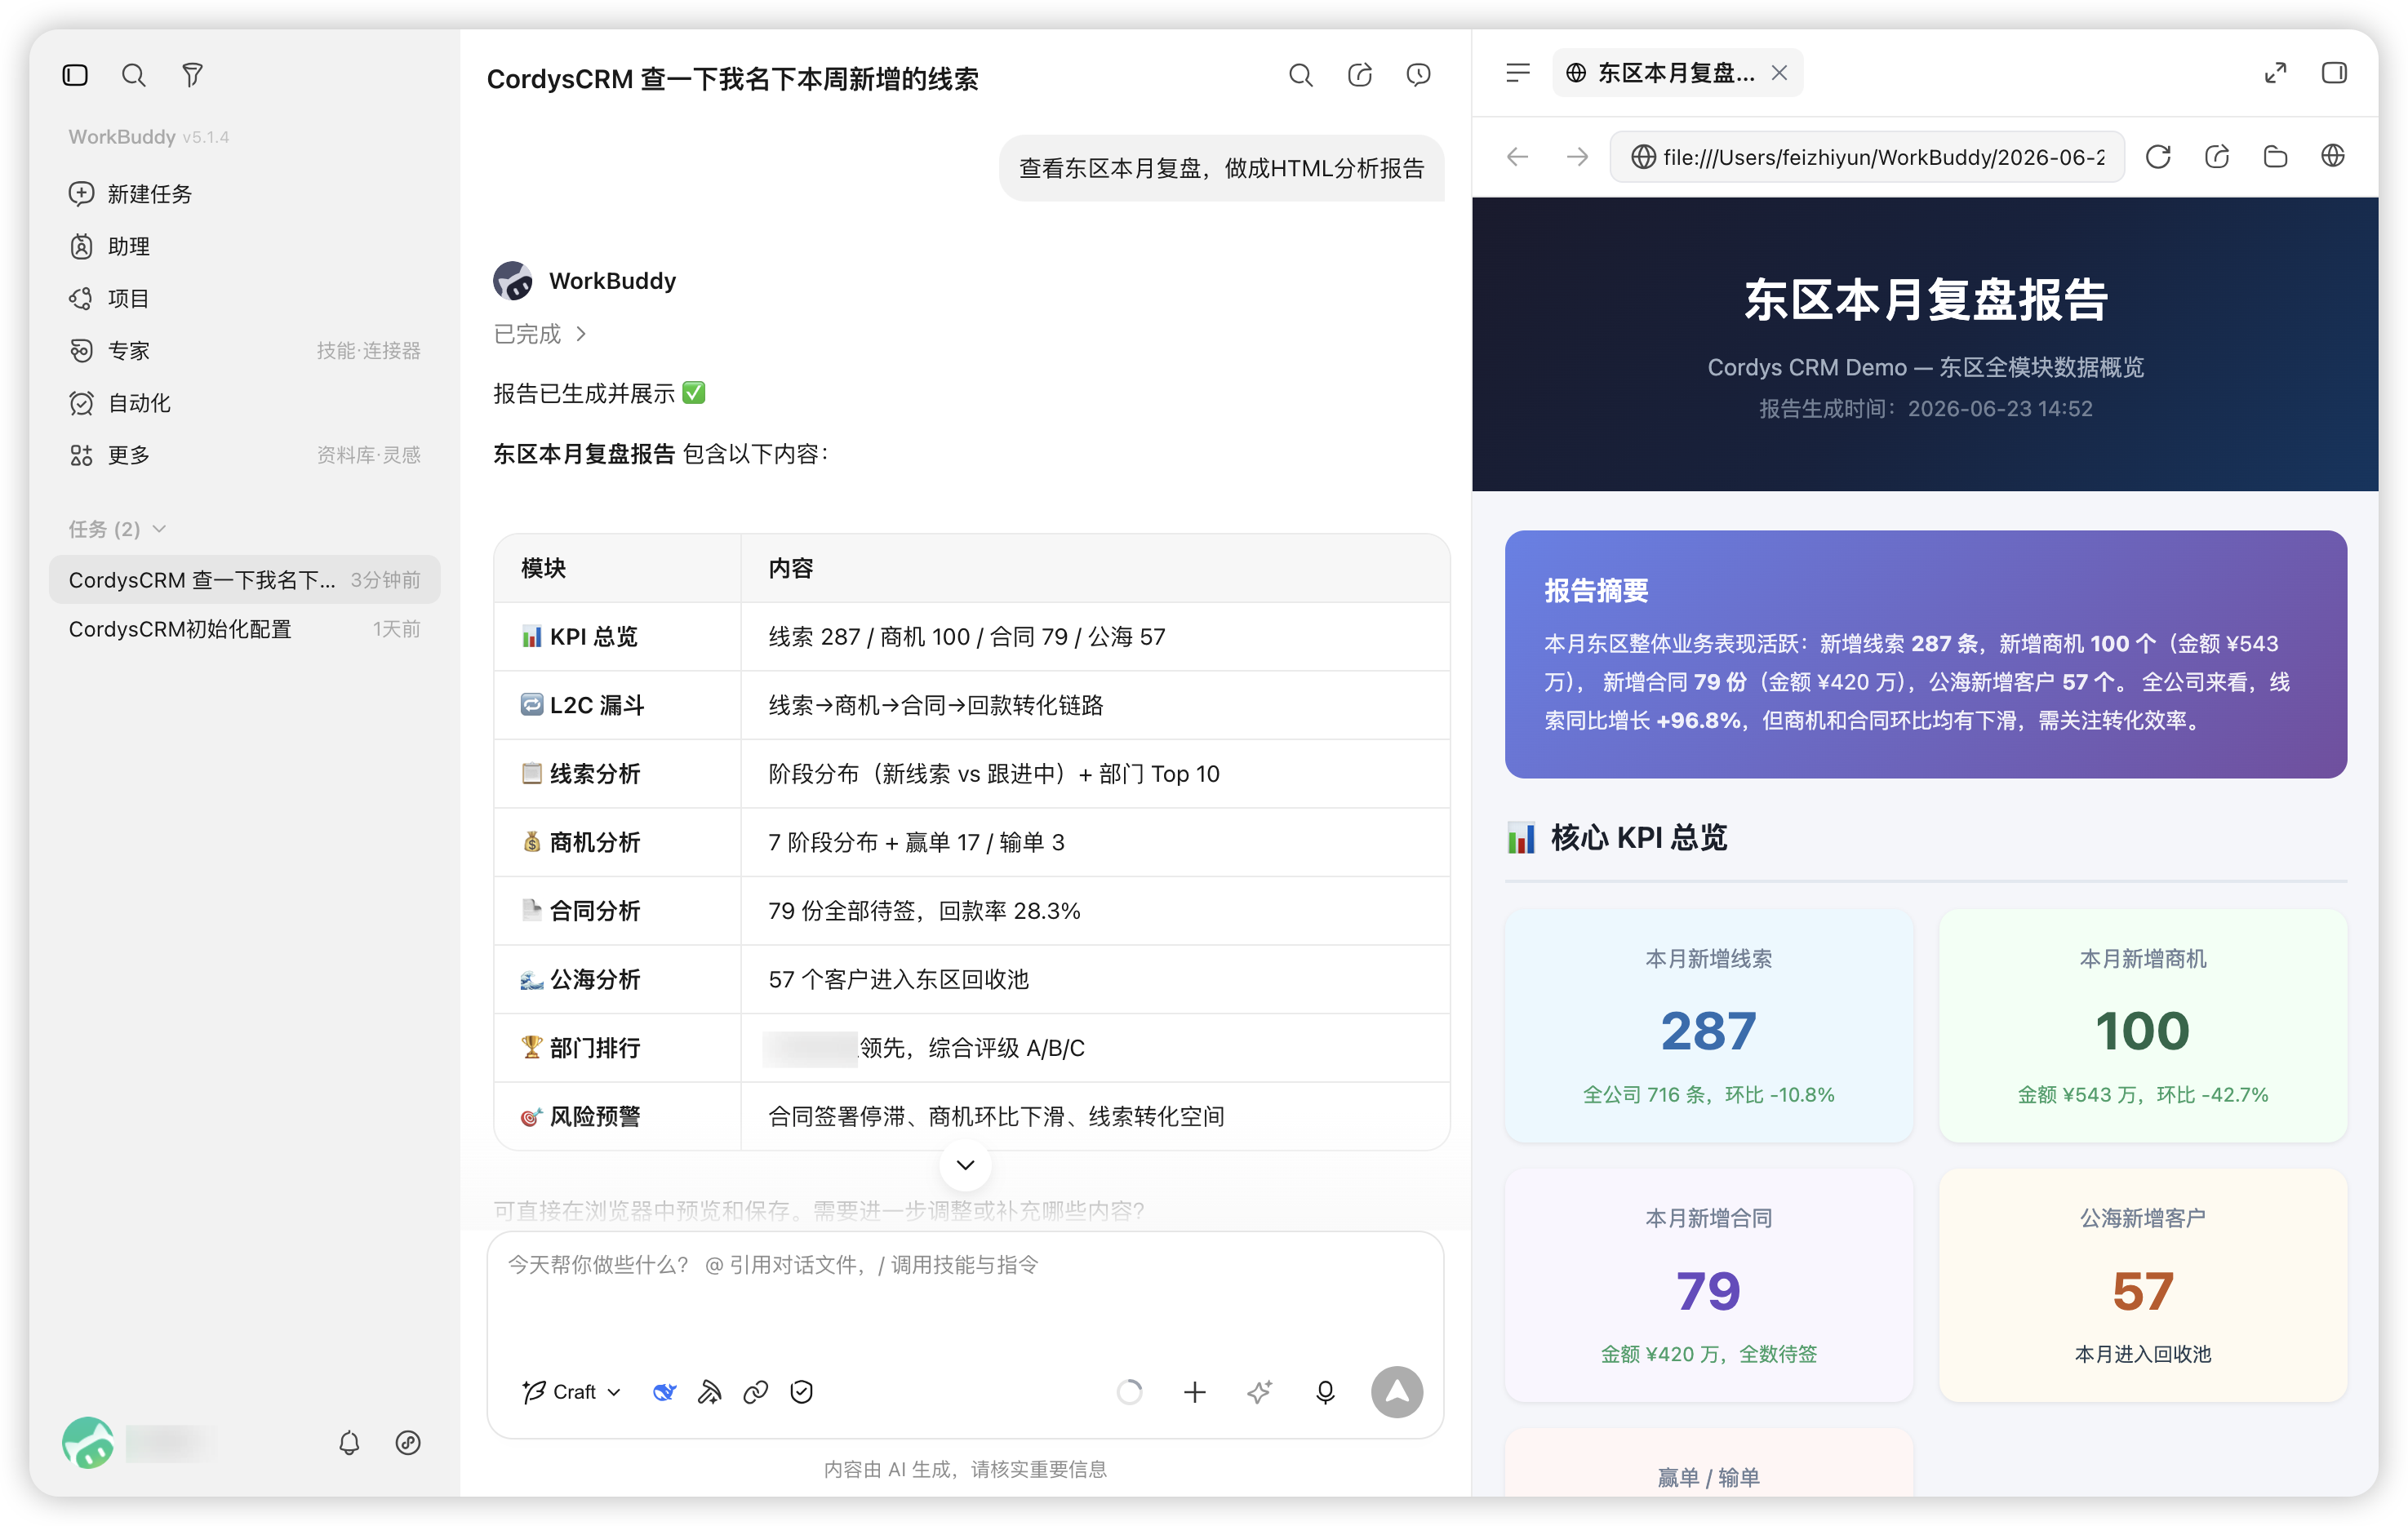Click the 公海新增客户 57 KPI card
The width and height of the screenshot is (2408, 1526).
(2142, 1285)
